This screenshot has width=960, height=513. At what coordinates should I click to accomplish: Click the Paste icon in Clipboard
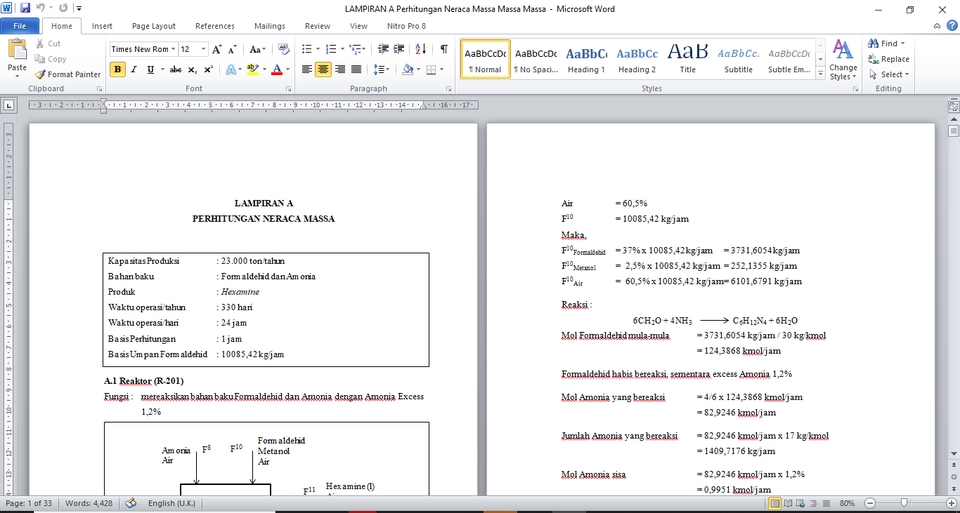pos(17,50)
